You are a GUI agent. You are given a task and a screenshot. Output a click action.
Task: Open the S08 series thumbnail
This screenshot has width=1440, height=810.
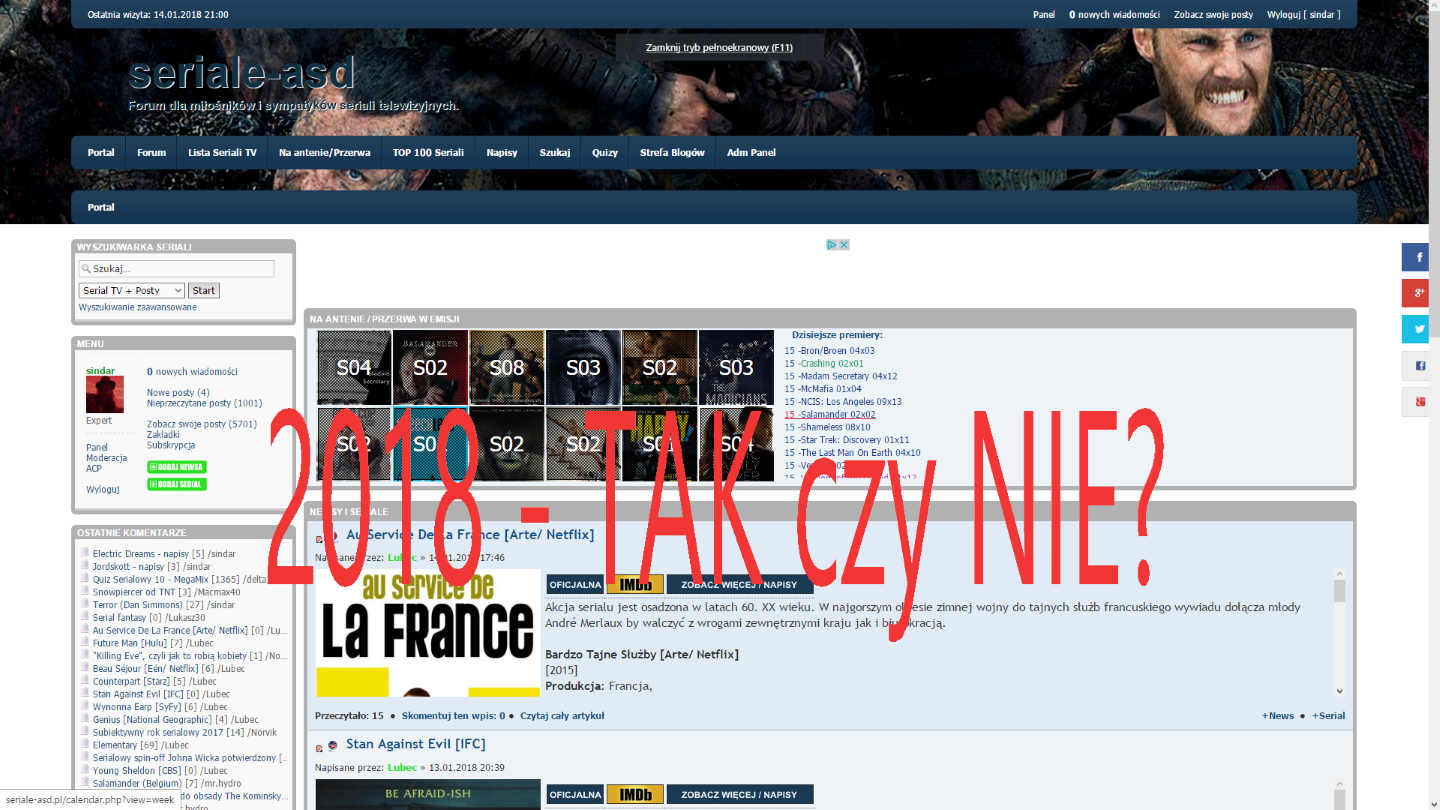pyautogui.click(x=507, y=367)
